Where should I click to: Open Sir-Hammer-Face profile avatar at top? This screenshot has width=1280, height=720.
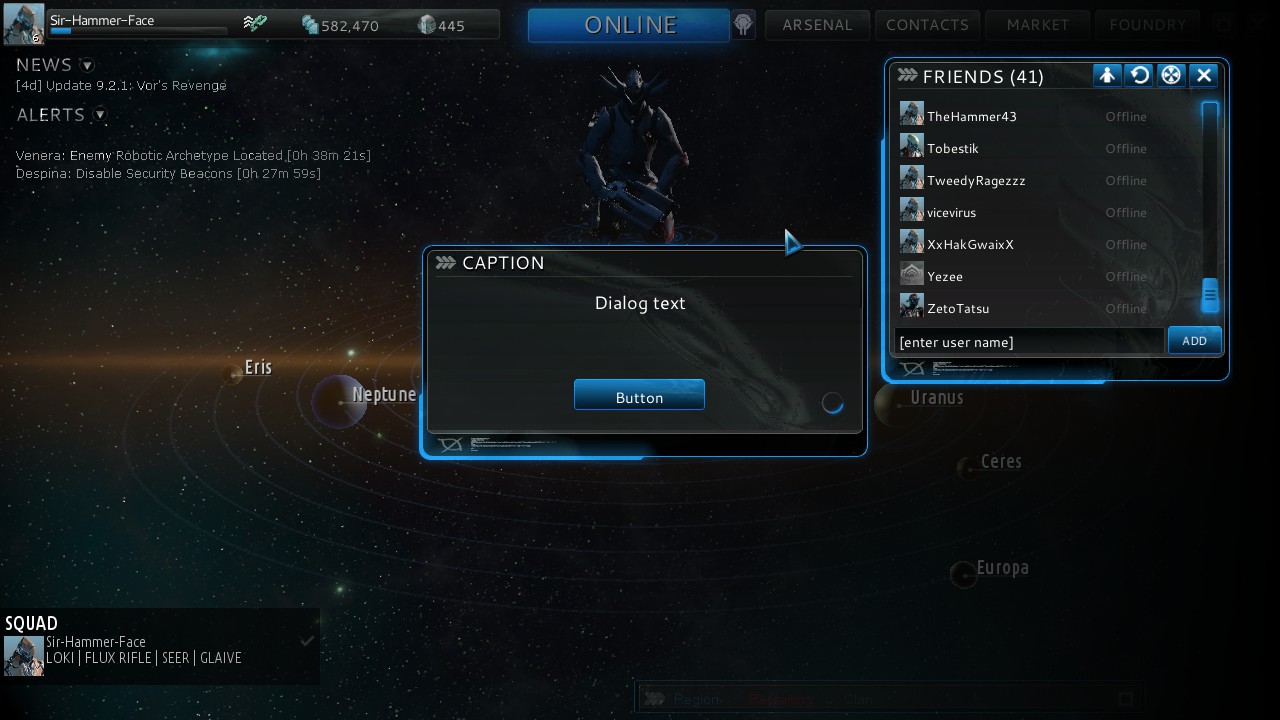point(23,24)
